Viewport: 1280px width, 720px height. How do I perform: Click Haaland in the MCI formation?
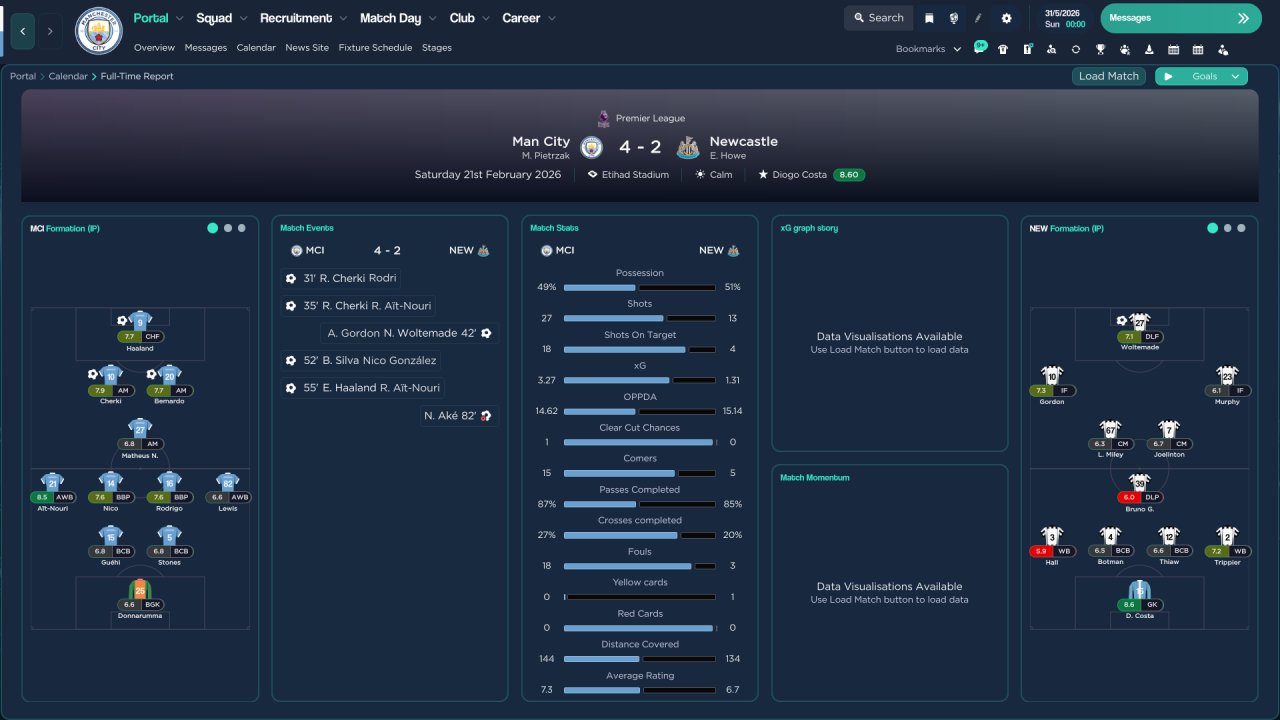pos(140,332)
